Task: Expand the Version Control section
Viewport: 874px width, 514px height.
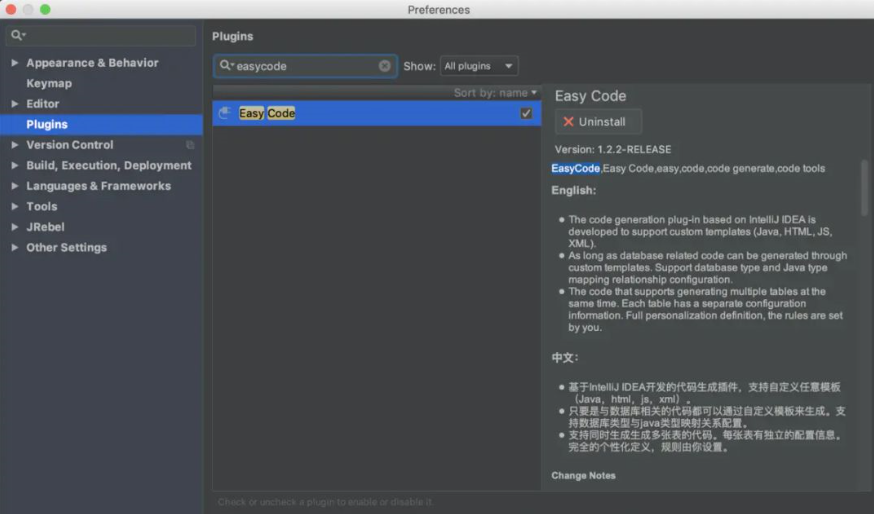Action: (x=15, y=145)
